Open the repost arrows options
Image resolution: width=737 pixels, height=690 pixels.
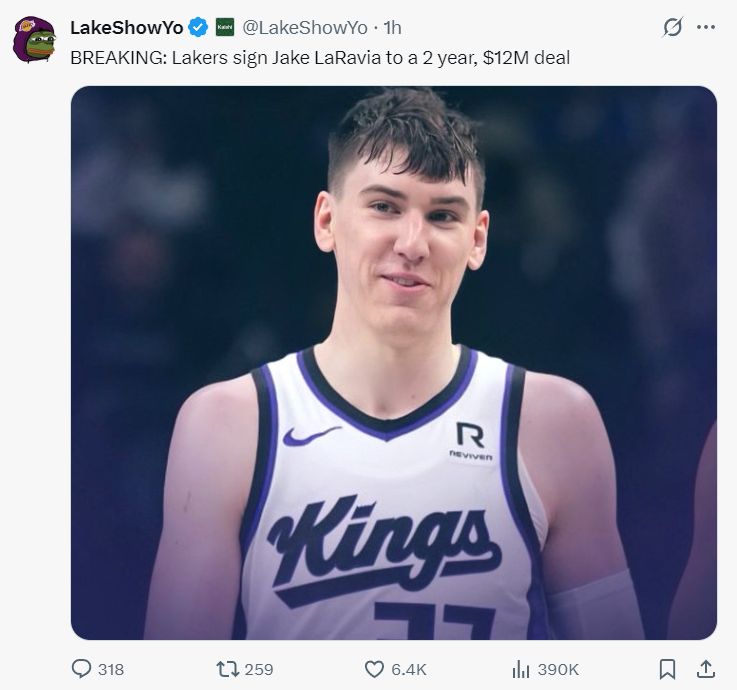click(x=226, y=669)
